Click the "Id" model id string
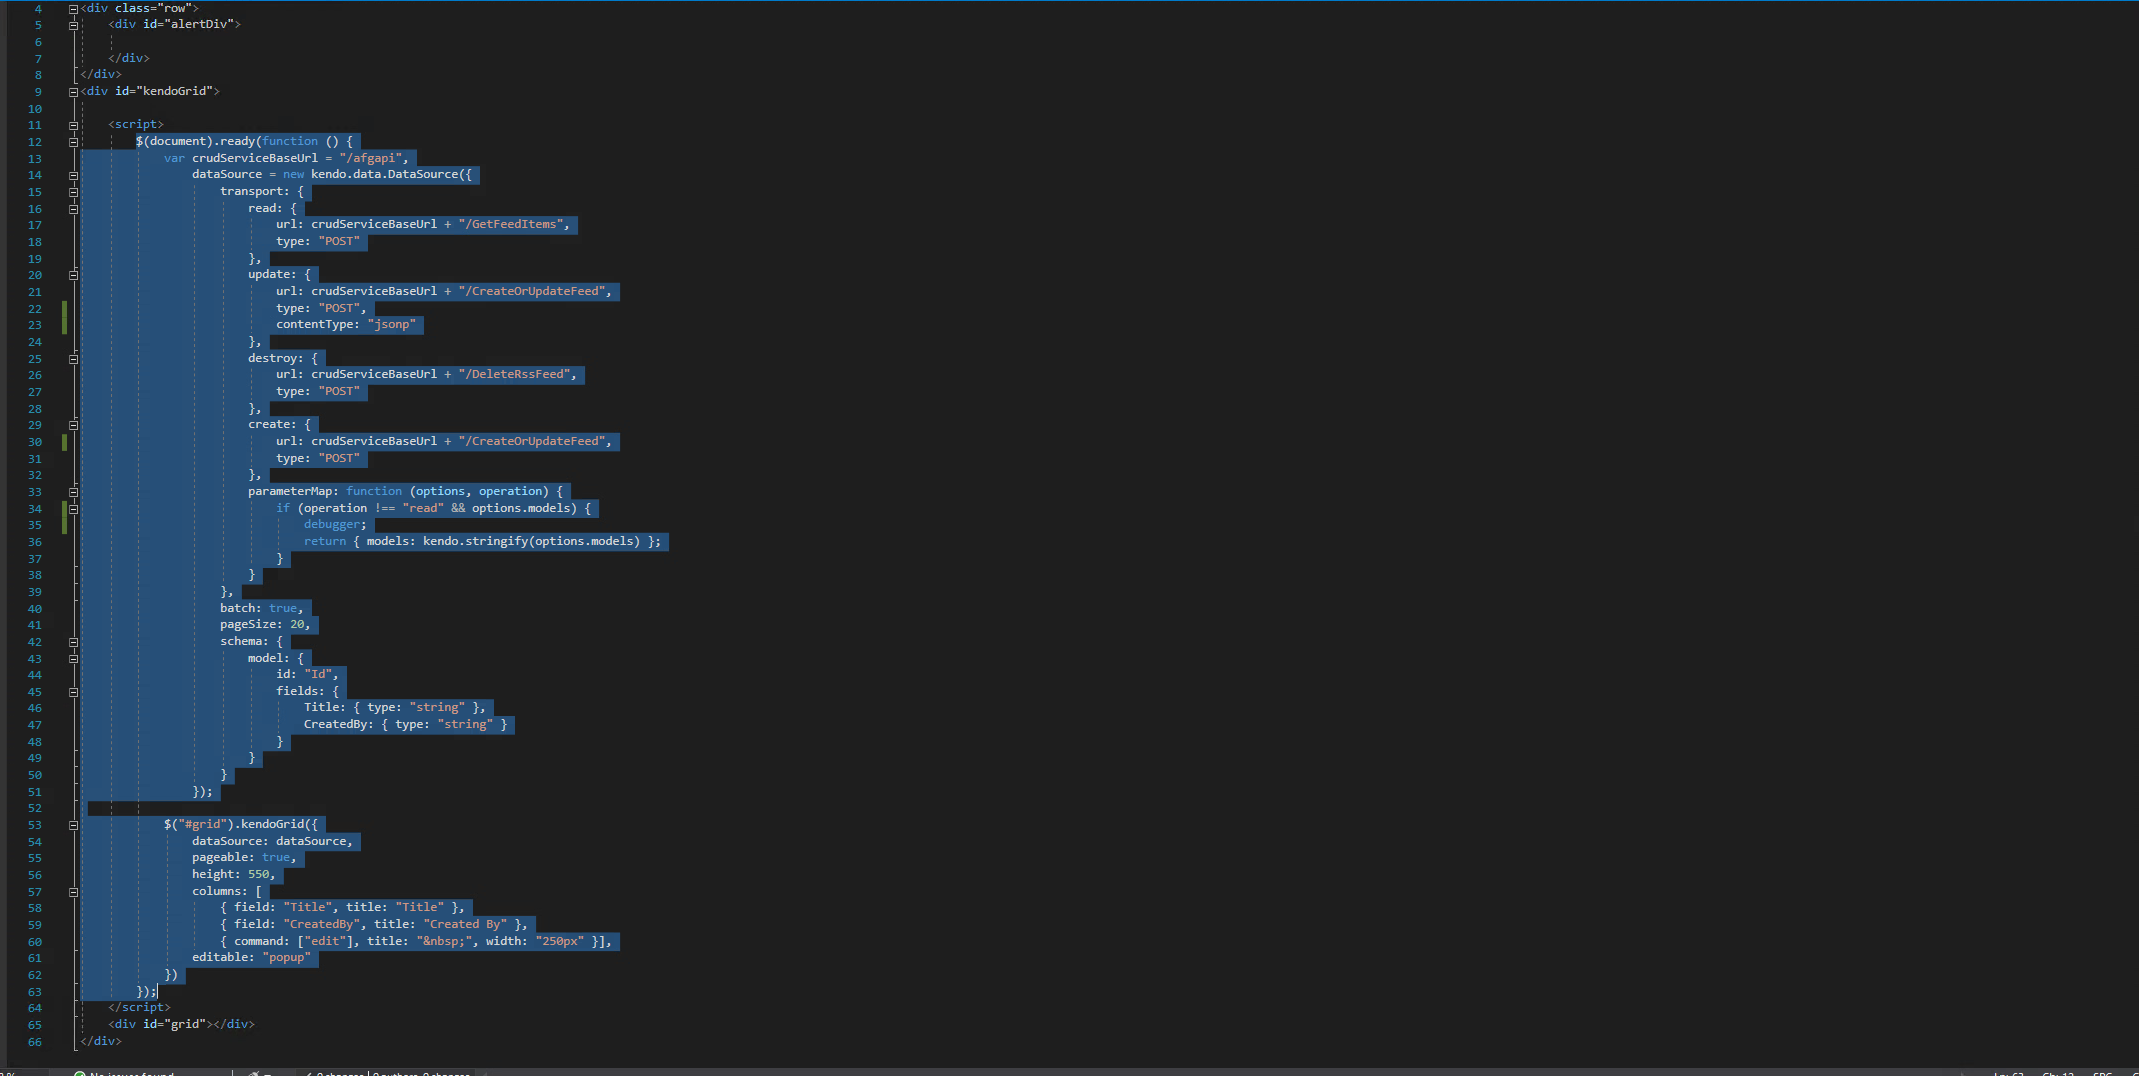 coord(318,674)
